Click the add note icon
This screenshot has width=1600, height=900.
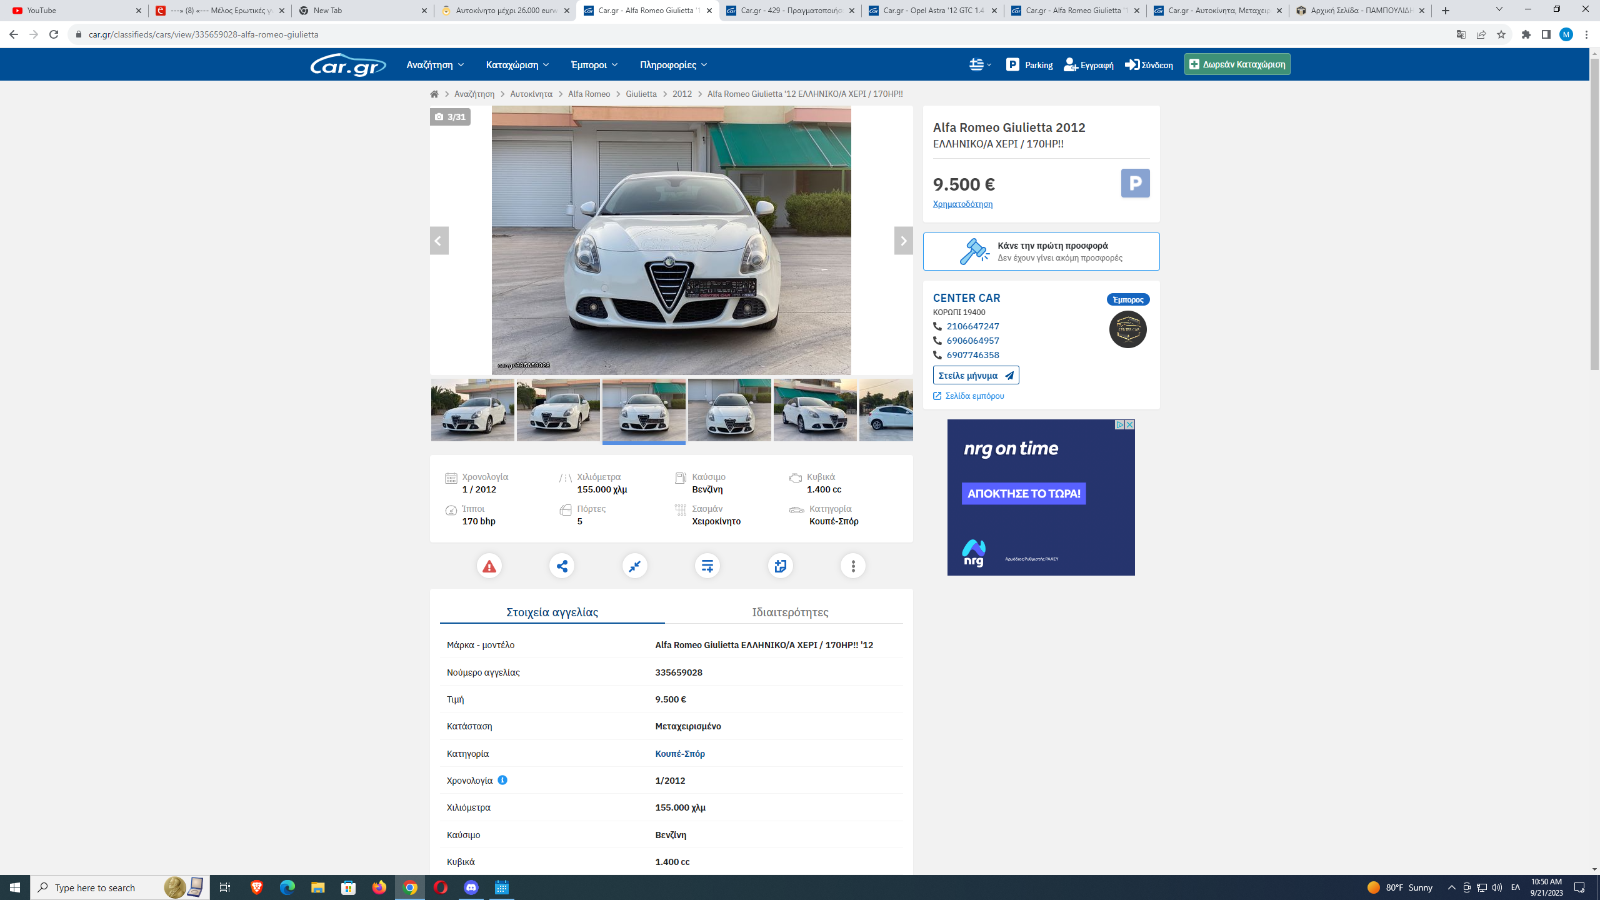780,566
